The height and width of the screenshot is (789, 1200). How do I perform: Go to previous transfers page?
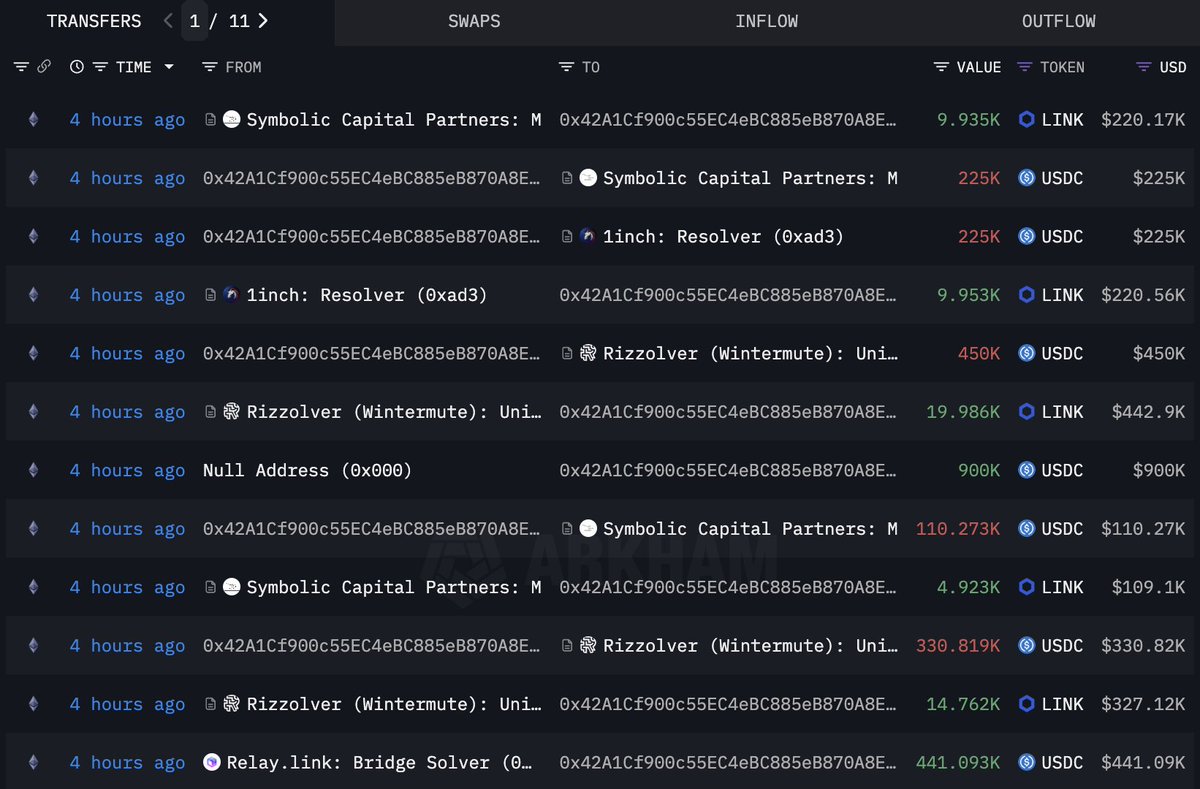168,21
